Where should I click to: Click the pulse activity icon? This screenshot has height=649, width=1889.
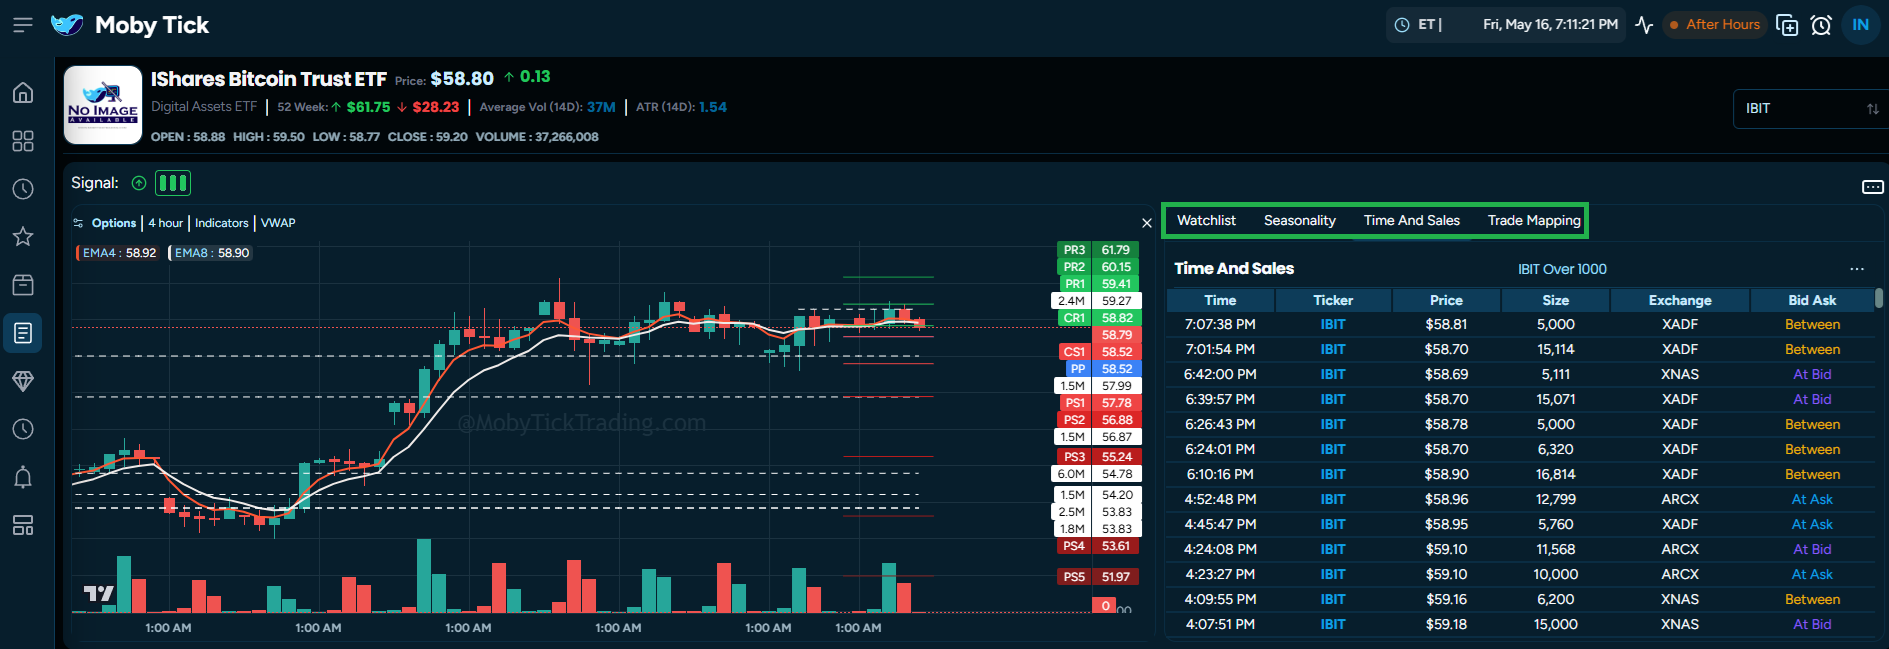[x=1644, y=25]
